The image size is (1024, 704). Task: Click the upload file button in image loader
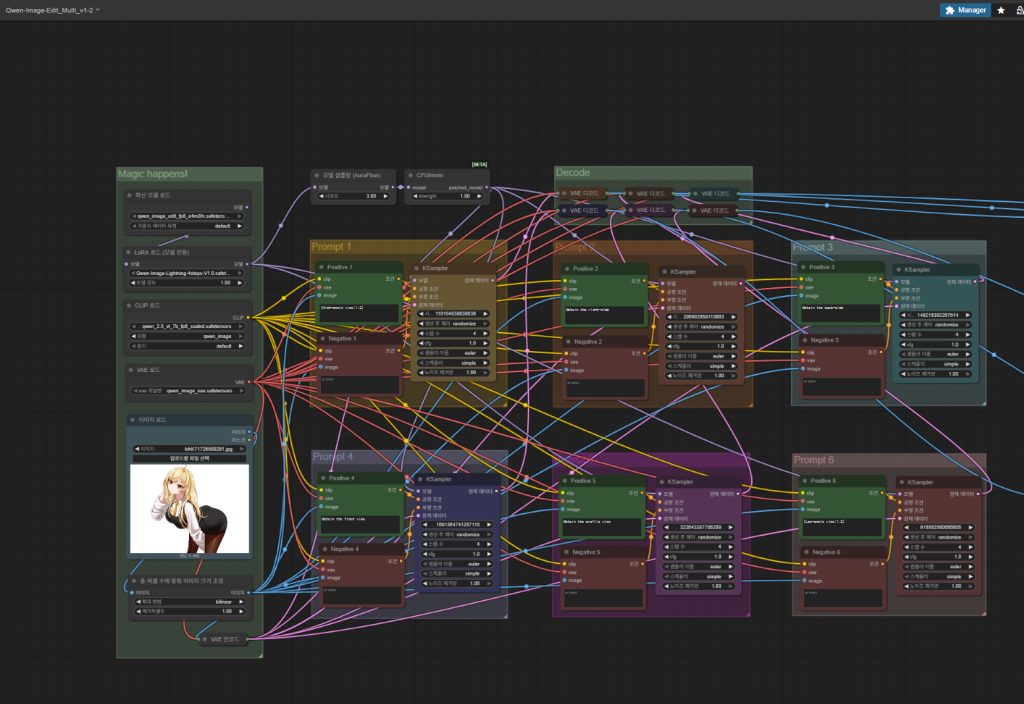[x=190, y=459]
